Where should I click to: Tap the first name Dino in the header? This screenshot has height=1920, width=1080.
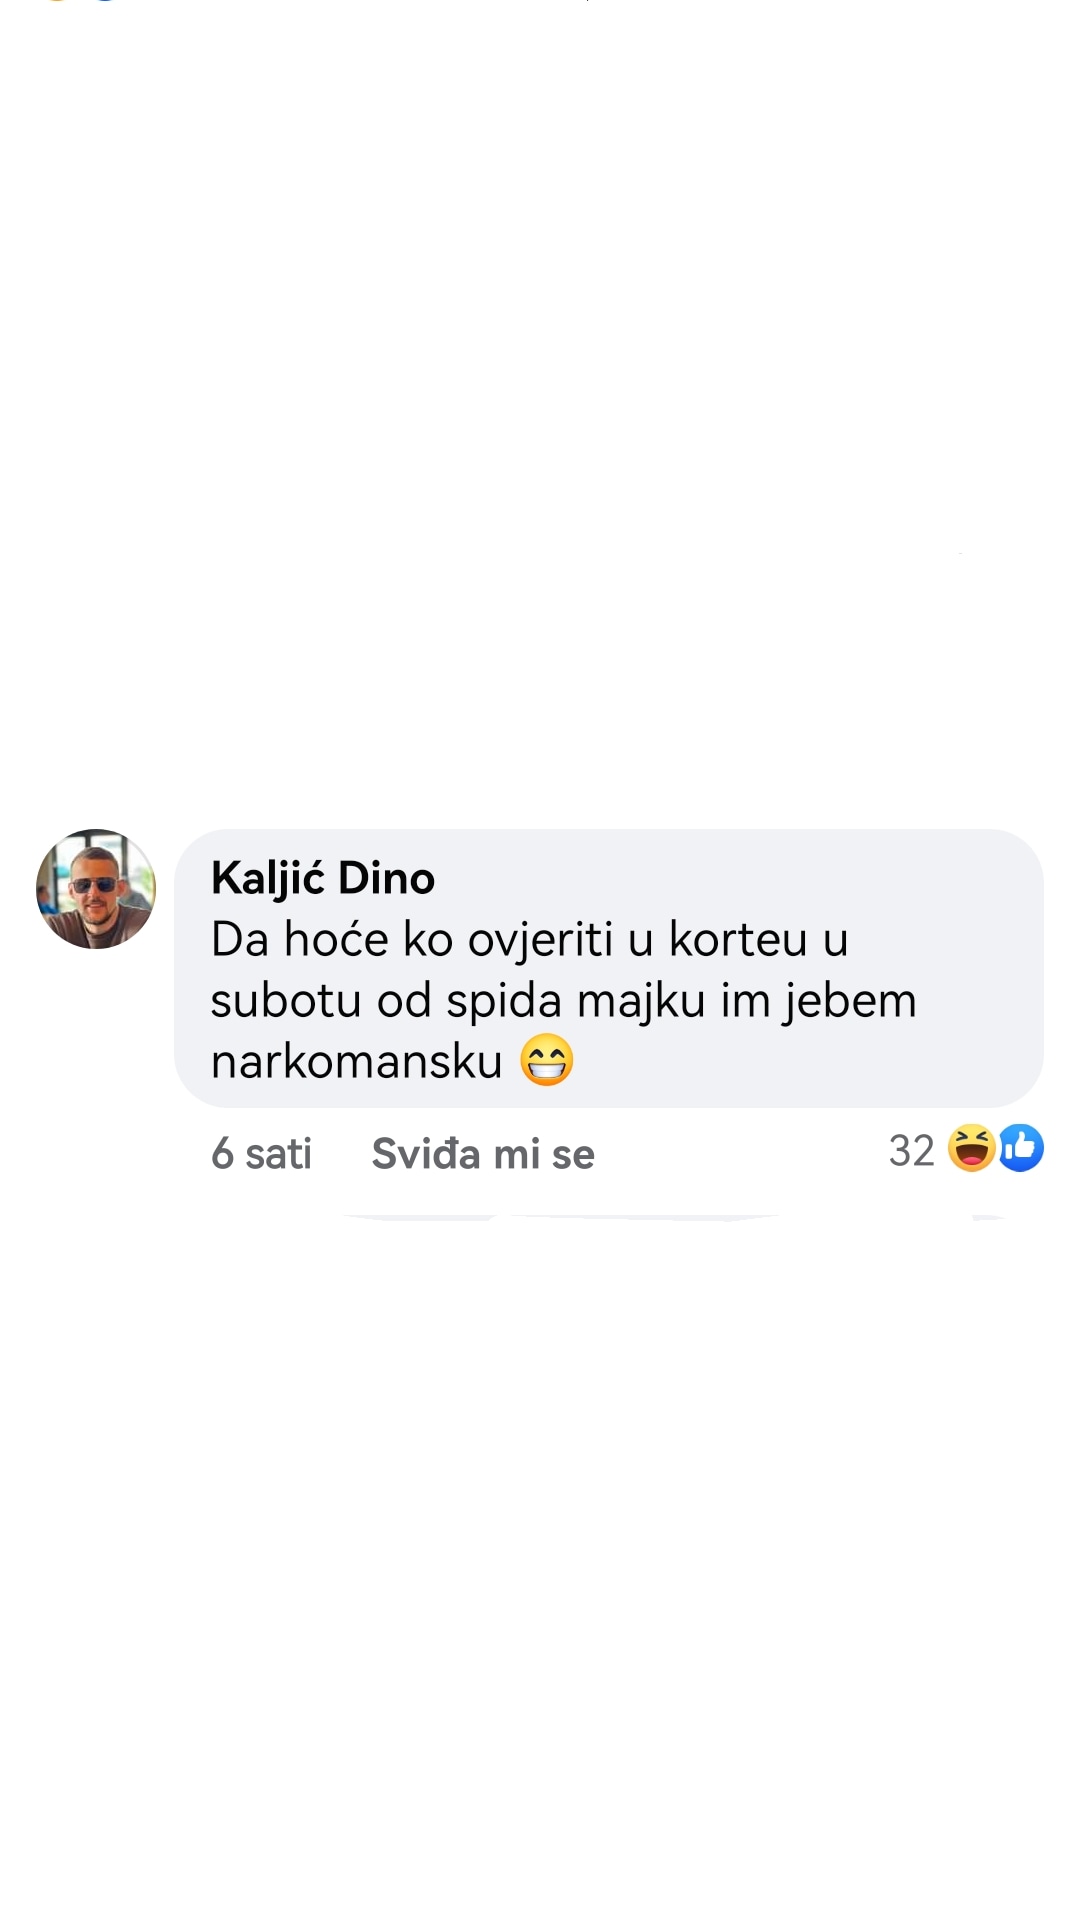(387, 878)
